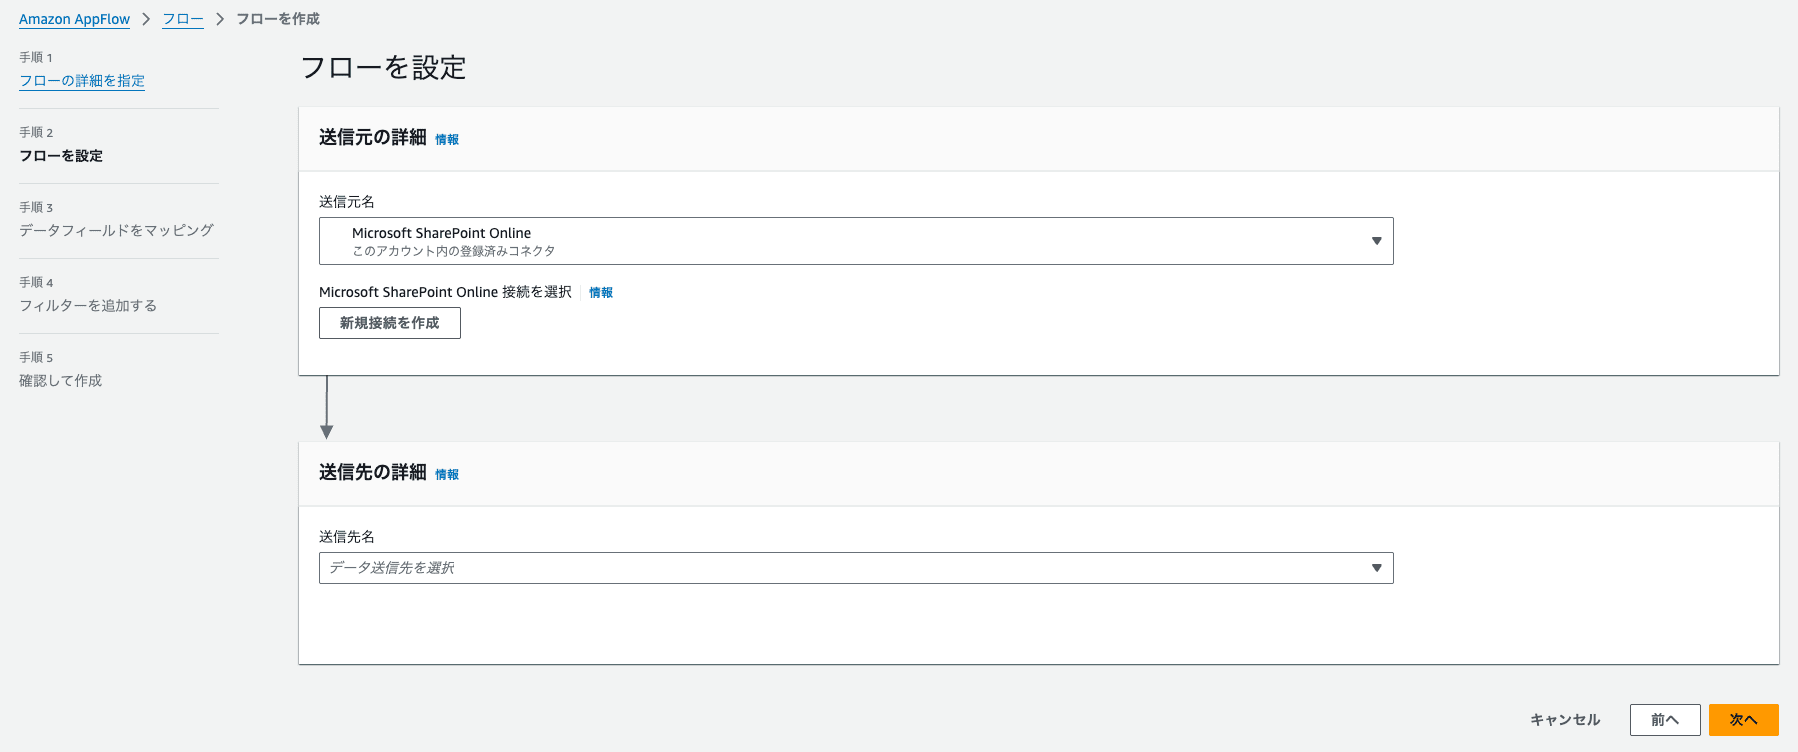The image size is (1798, 752).
Task: Go to the フロー breadcrumb link
Action: click(183, 19)
